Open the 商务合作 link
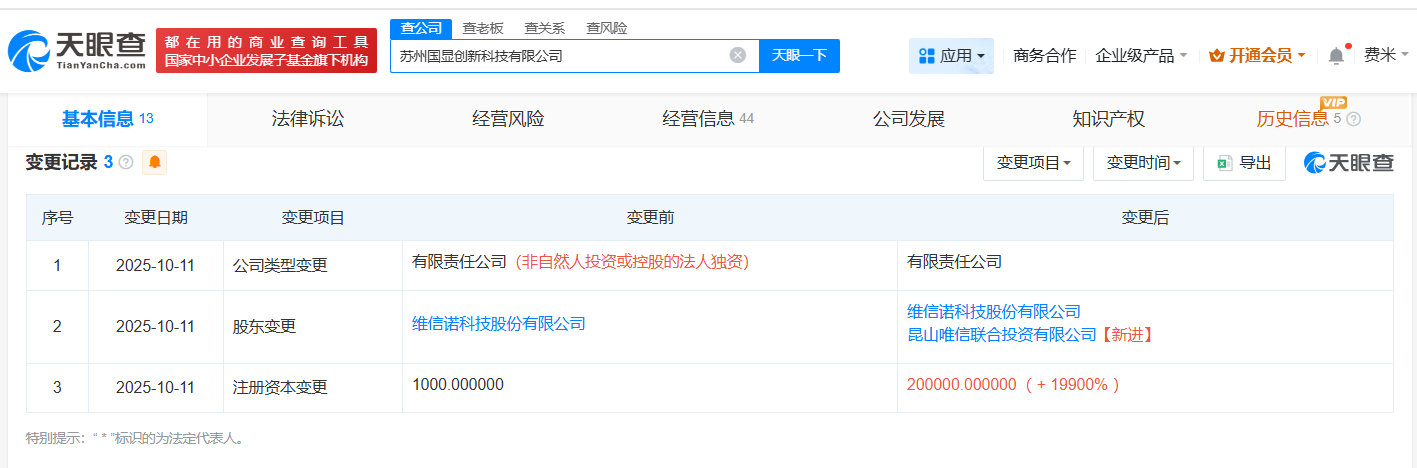The height and width of the screenshot is (468, 1417). click(1045, 56)
